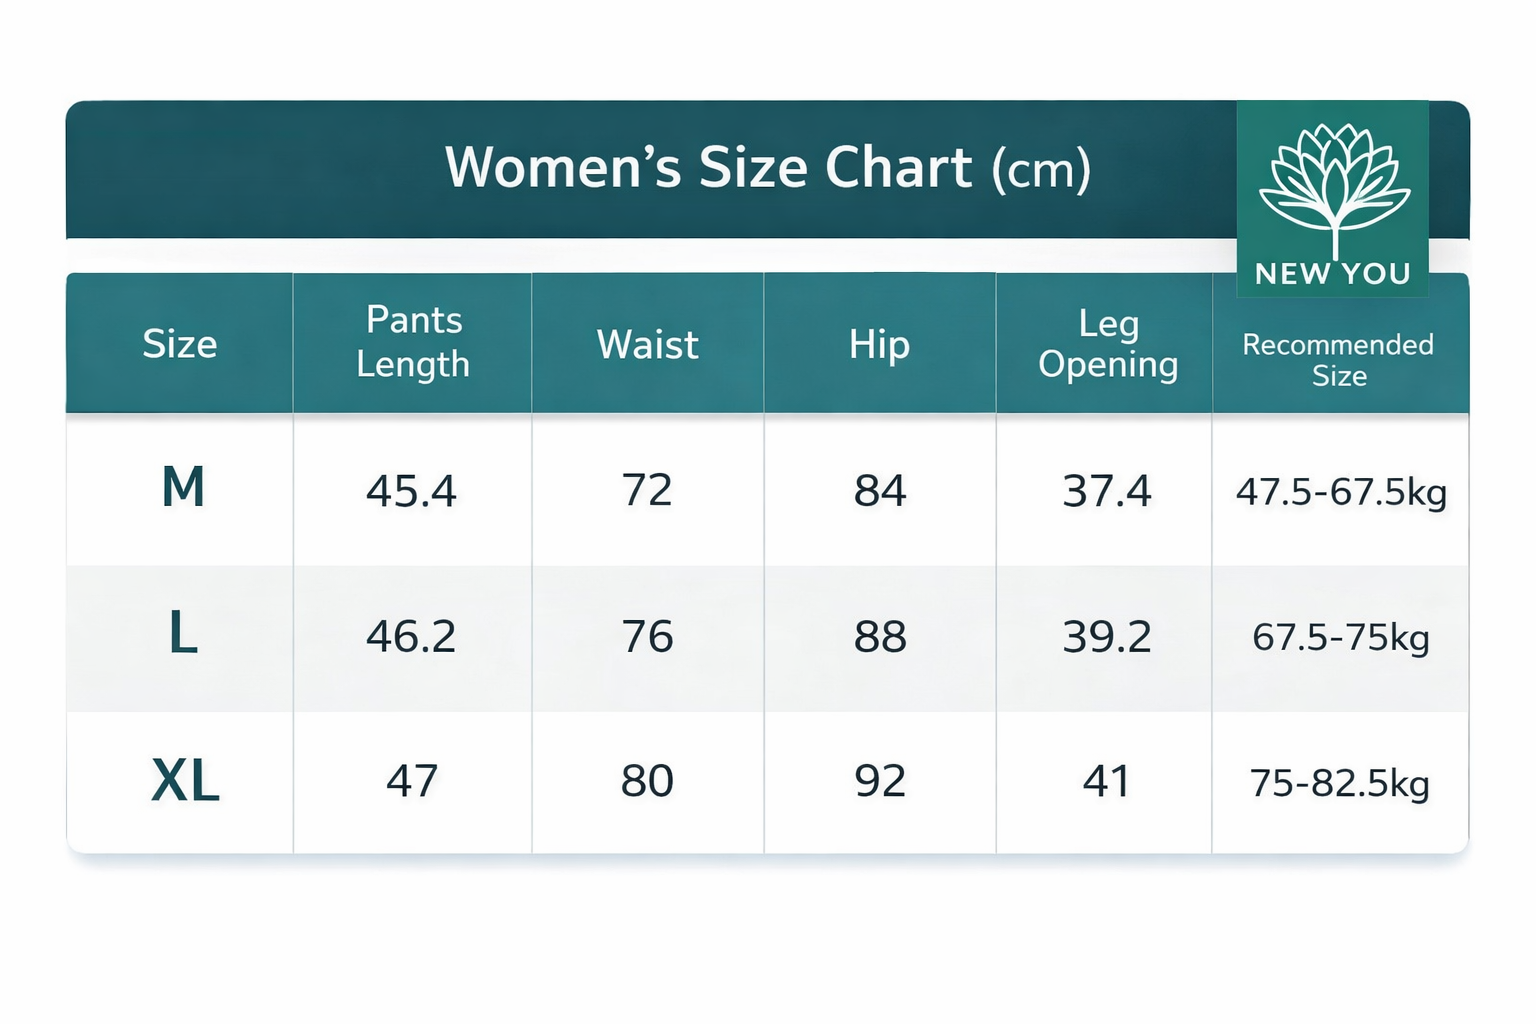
Task: Click the L size row label
Action: pyautogui.click(x=183, y=635)
